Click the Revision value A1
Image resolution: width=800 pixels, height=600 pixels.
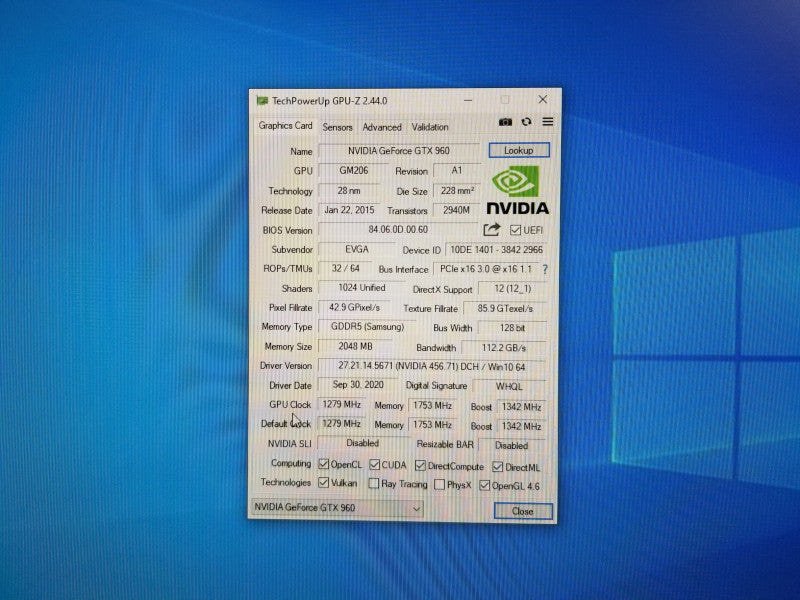point(457,170)
